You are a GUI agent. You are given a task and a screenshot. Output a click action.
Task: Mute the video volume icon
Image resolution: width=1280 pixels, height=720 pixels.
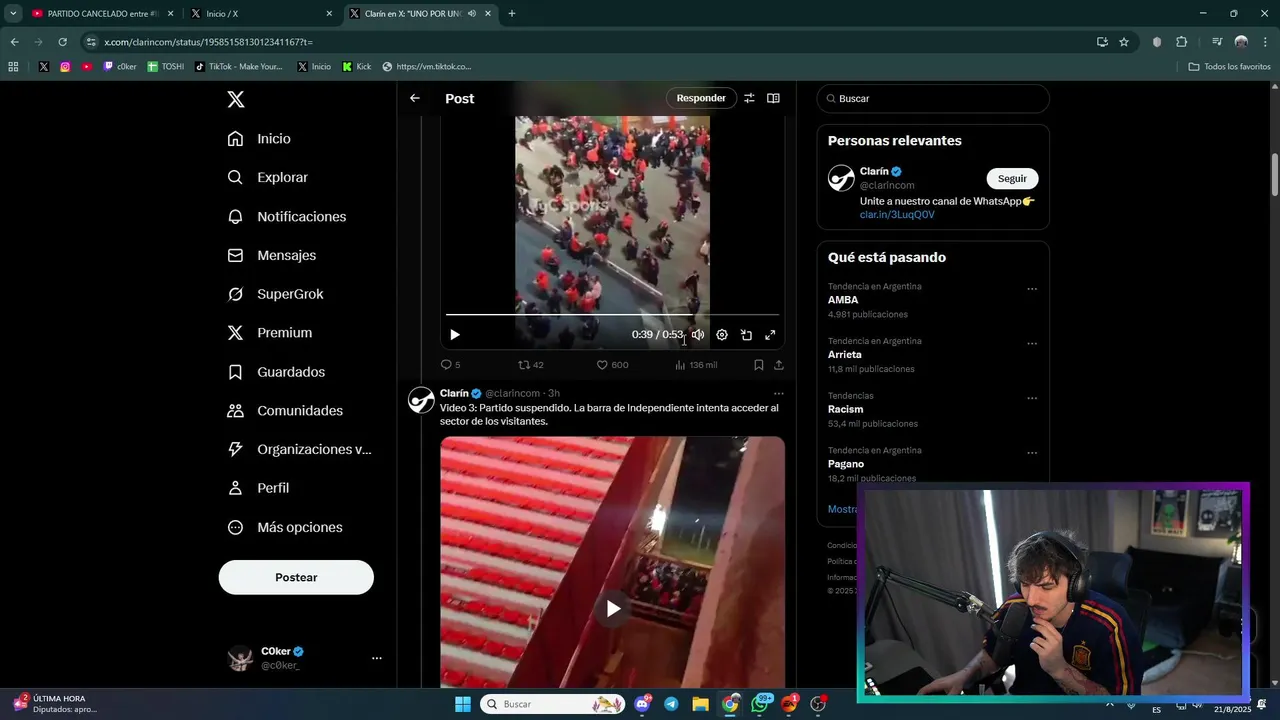[698, 335]
